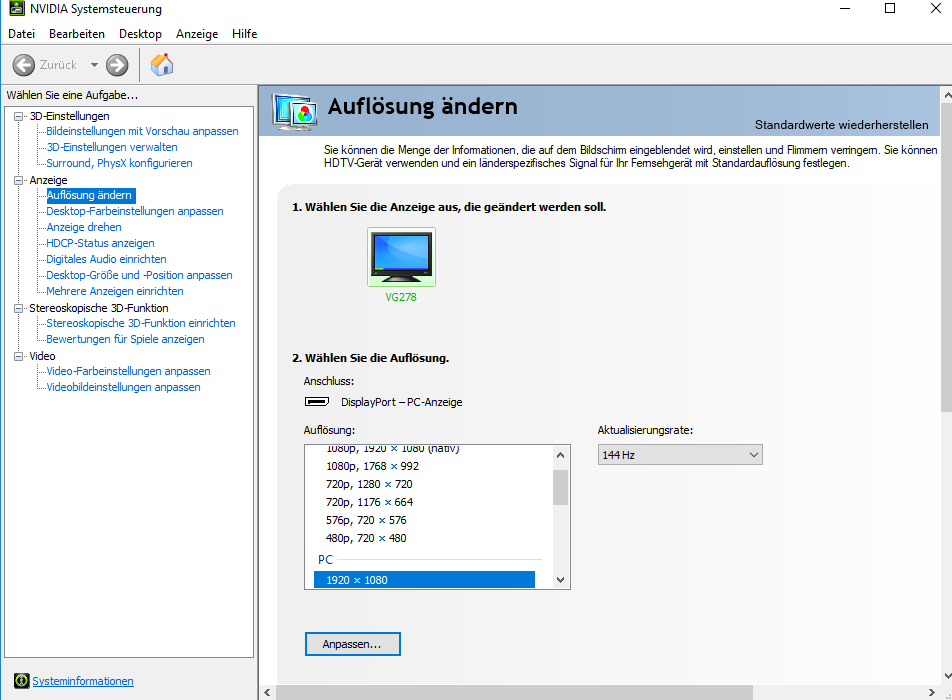This screenshot has height=700, width=952.
Task: Open Anzeige drehen
Action: 84,227
